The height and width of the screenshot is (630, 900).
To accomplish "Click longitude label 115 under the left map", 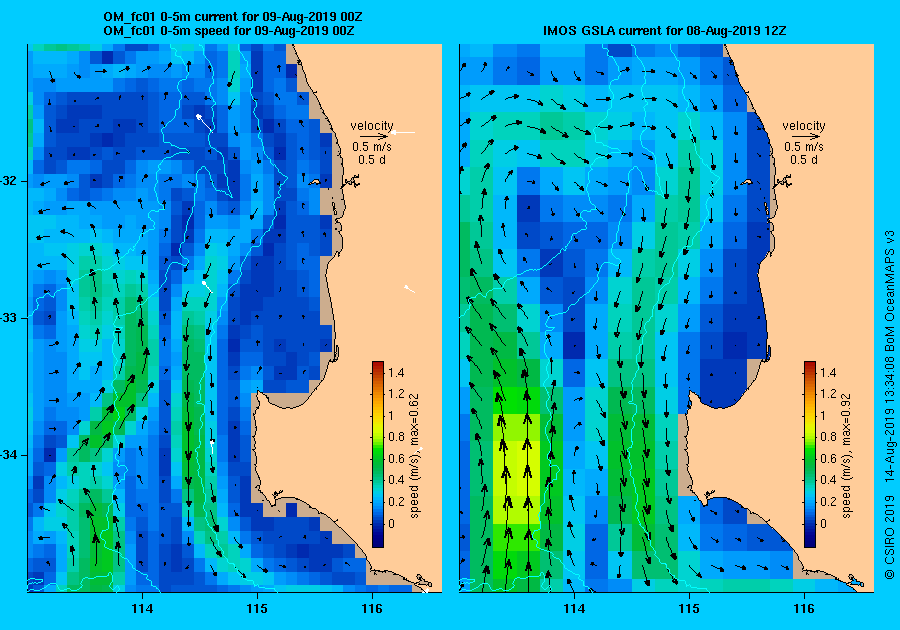I will coord(257,609).
